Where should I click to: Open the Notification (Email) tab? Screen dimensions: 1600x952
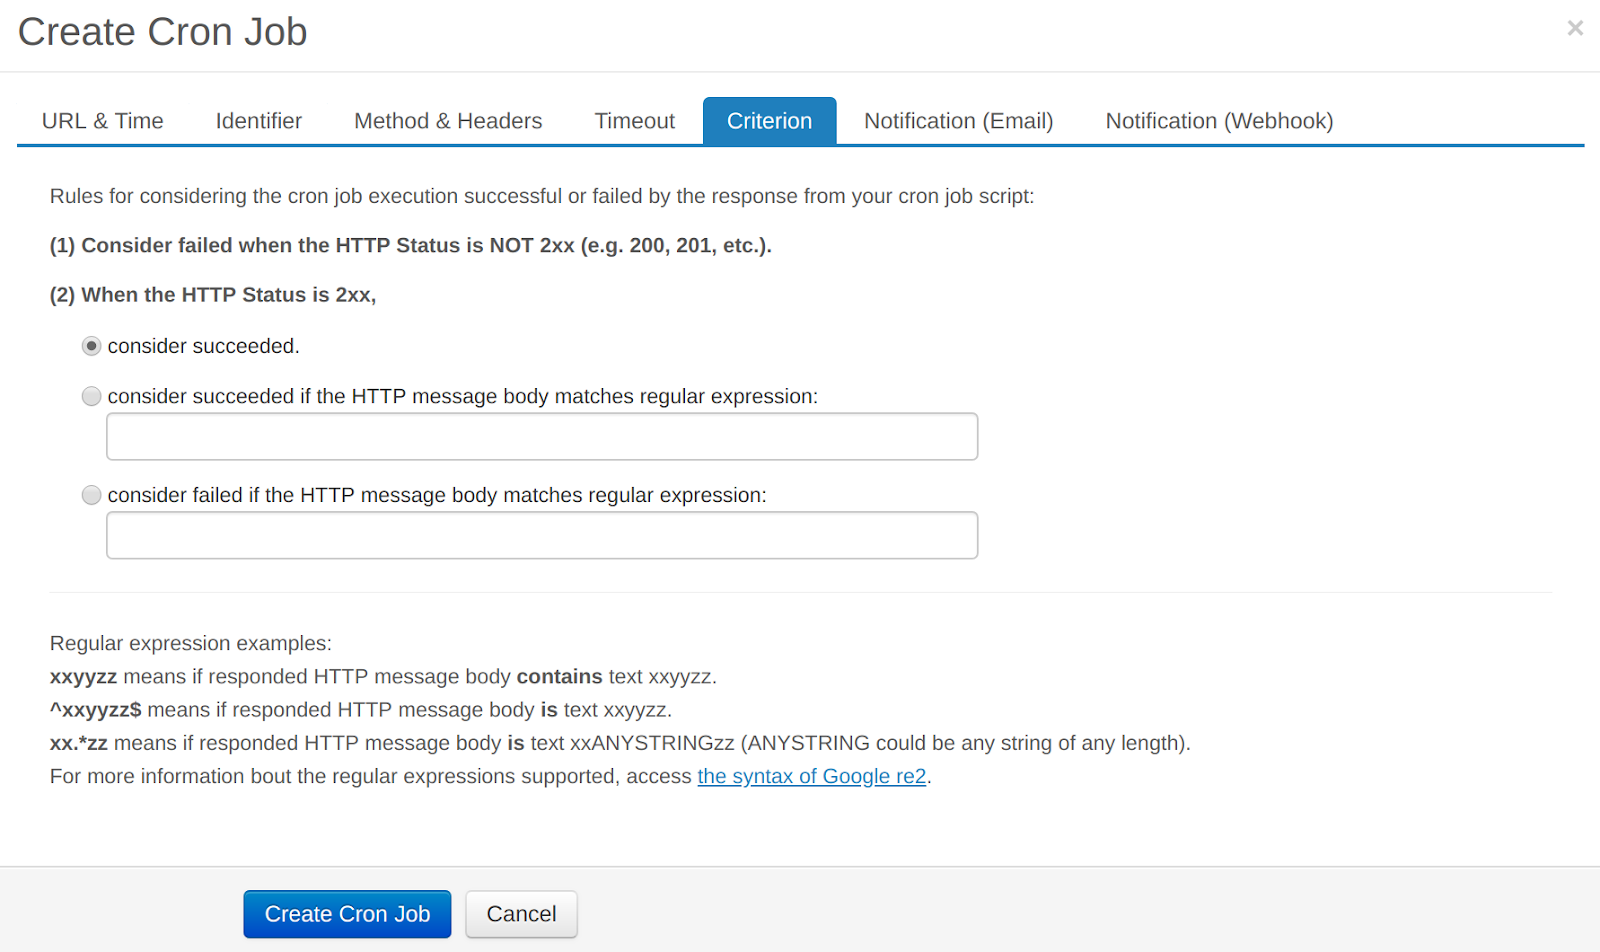958,121
